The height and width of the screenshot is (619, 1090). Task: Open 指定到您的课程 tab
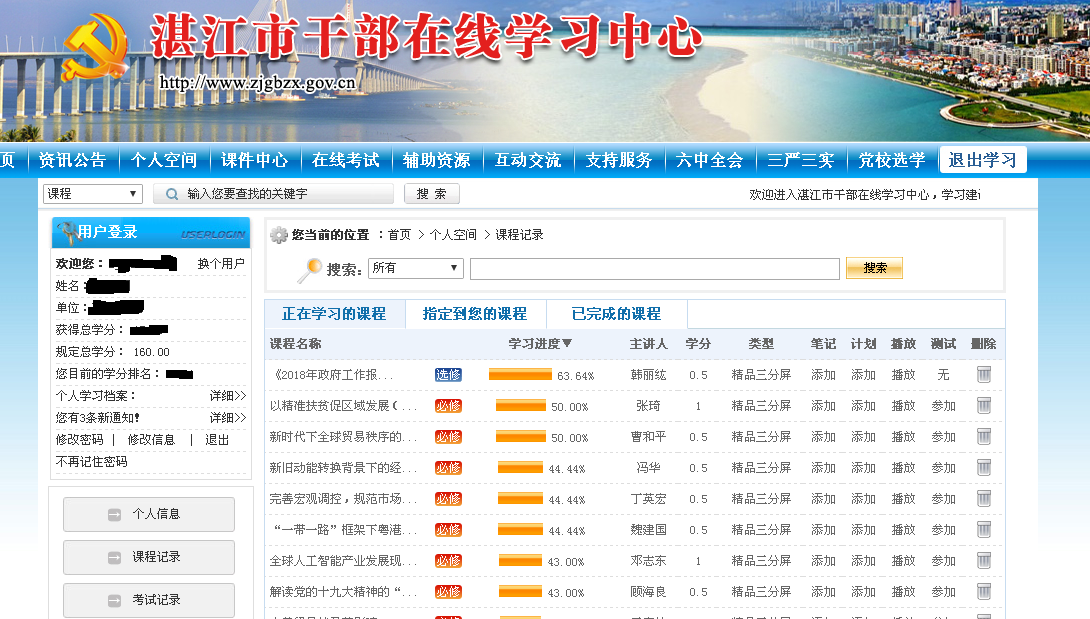[x=475, y=314]
